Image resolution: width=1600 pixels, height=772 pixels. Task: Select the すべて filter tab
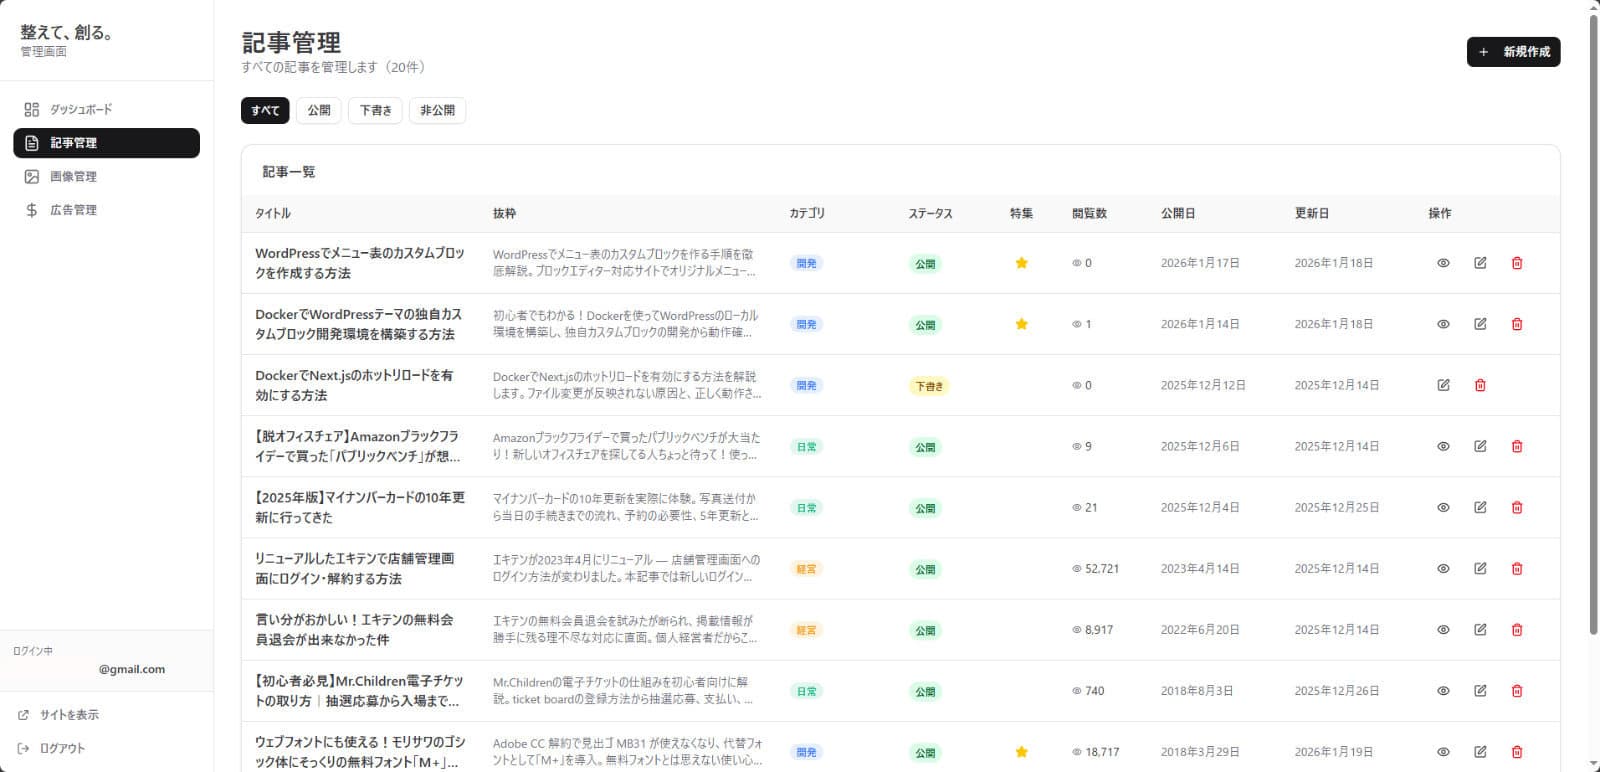coord(265,110)
